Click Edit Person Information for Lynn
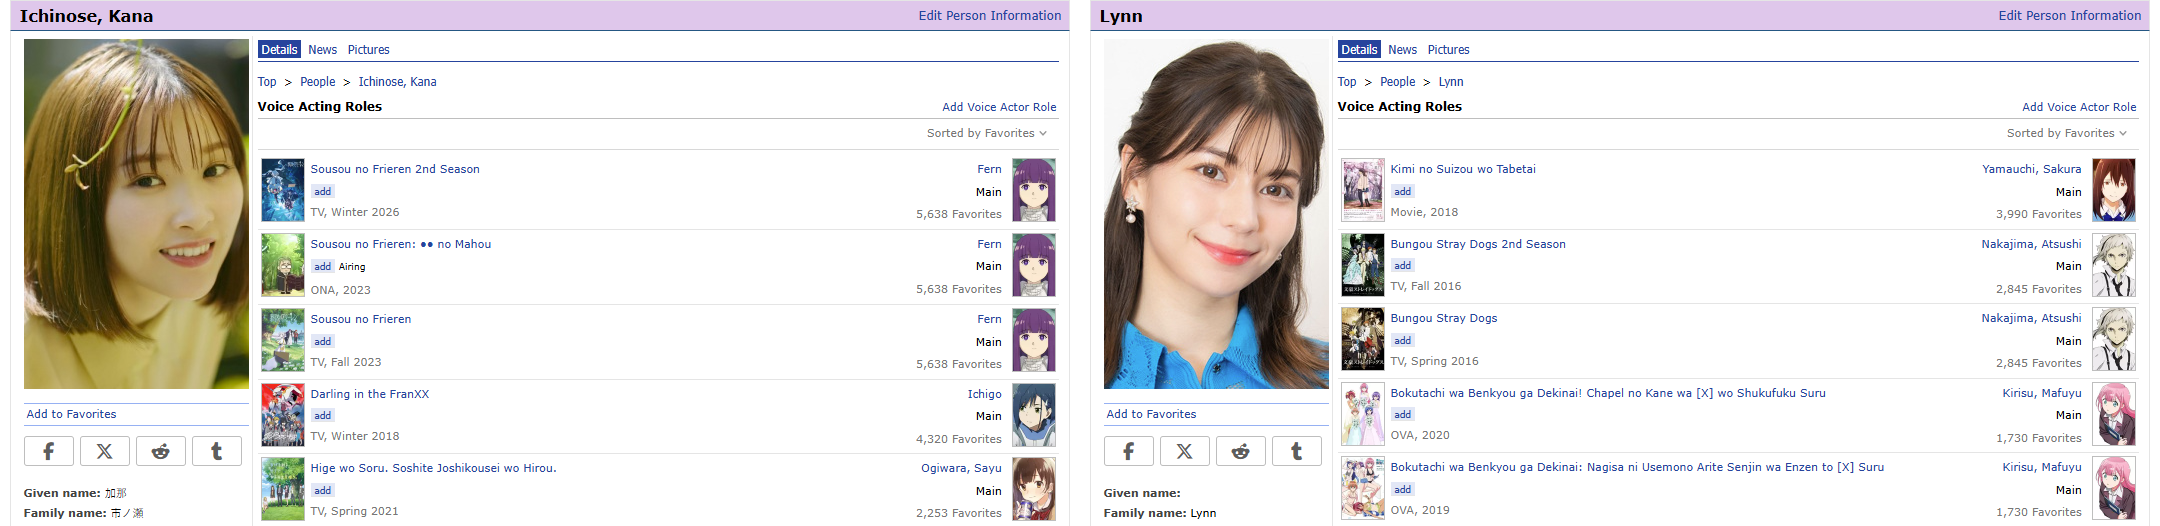 (2070, 15)
